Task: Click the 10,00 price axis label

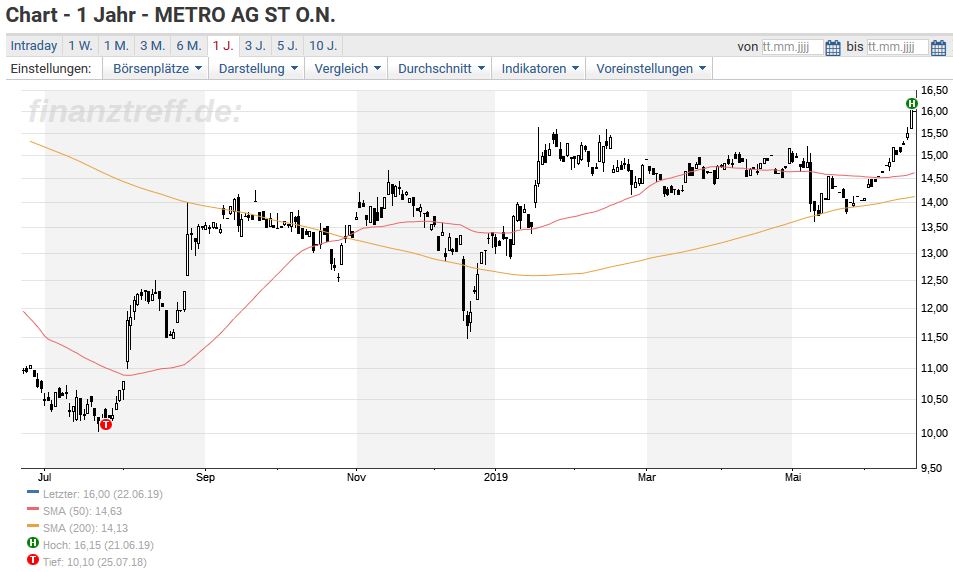Action: pyautogui.click(x=934, y=433)
